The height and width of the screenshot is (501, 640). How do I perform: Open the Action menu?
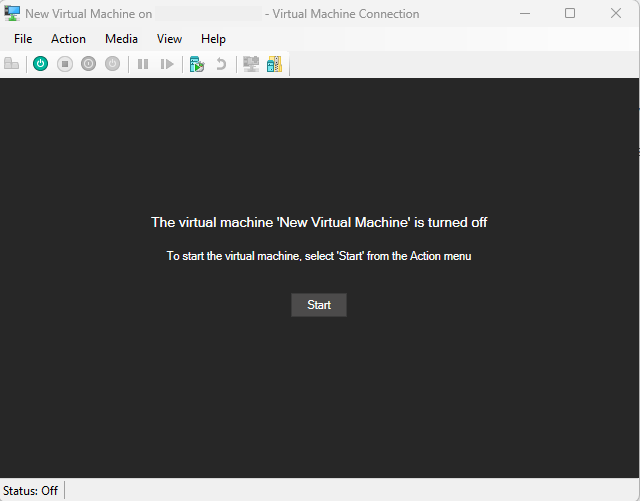click(x=68, y=39)
